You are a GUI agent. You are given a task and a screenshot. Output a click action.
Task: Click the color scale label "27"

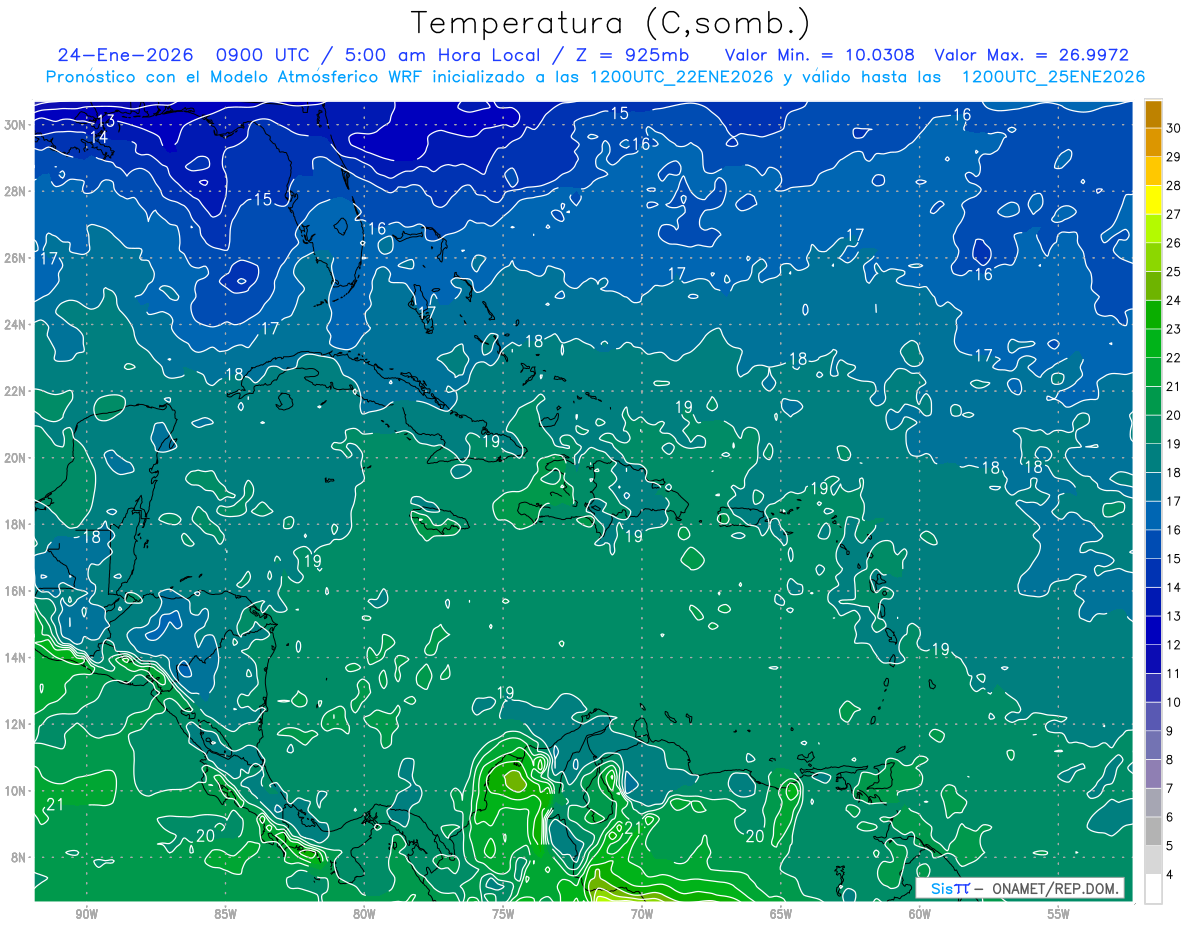(1174, 214)
